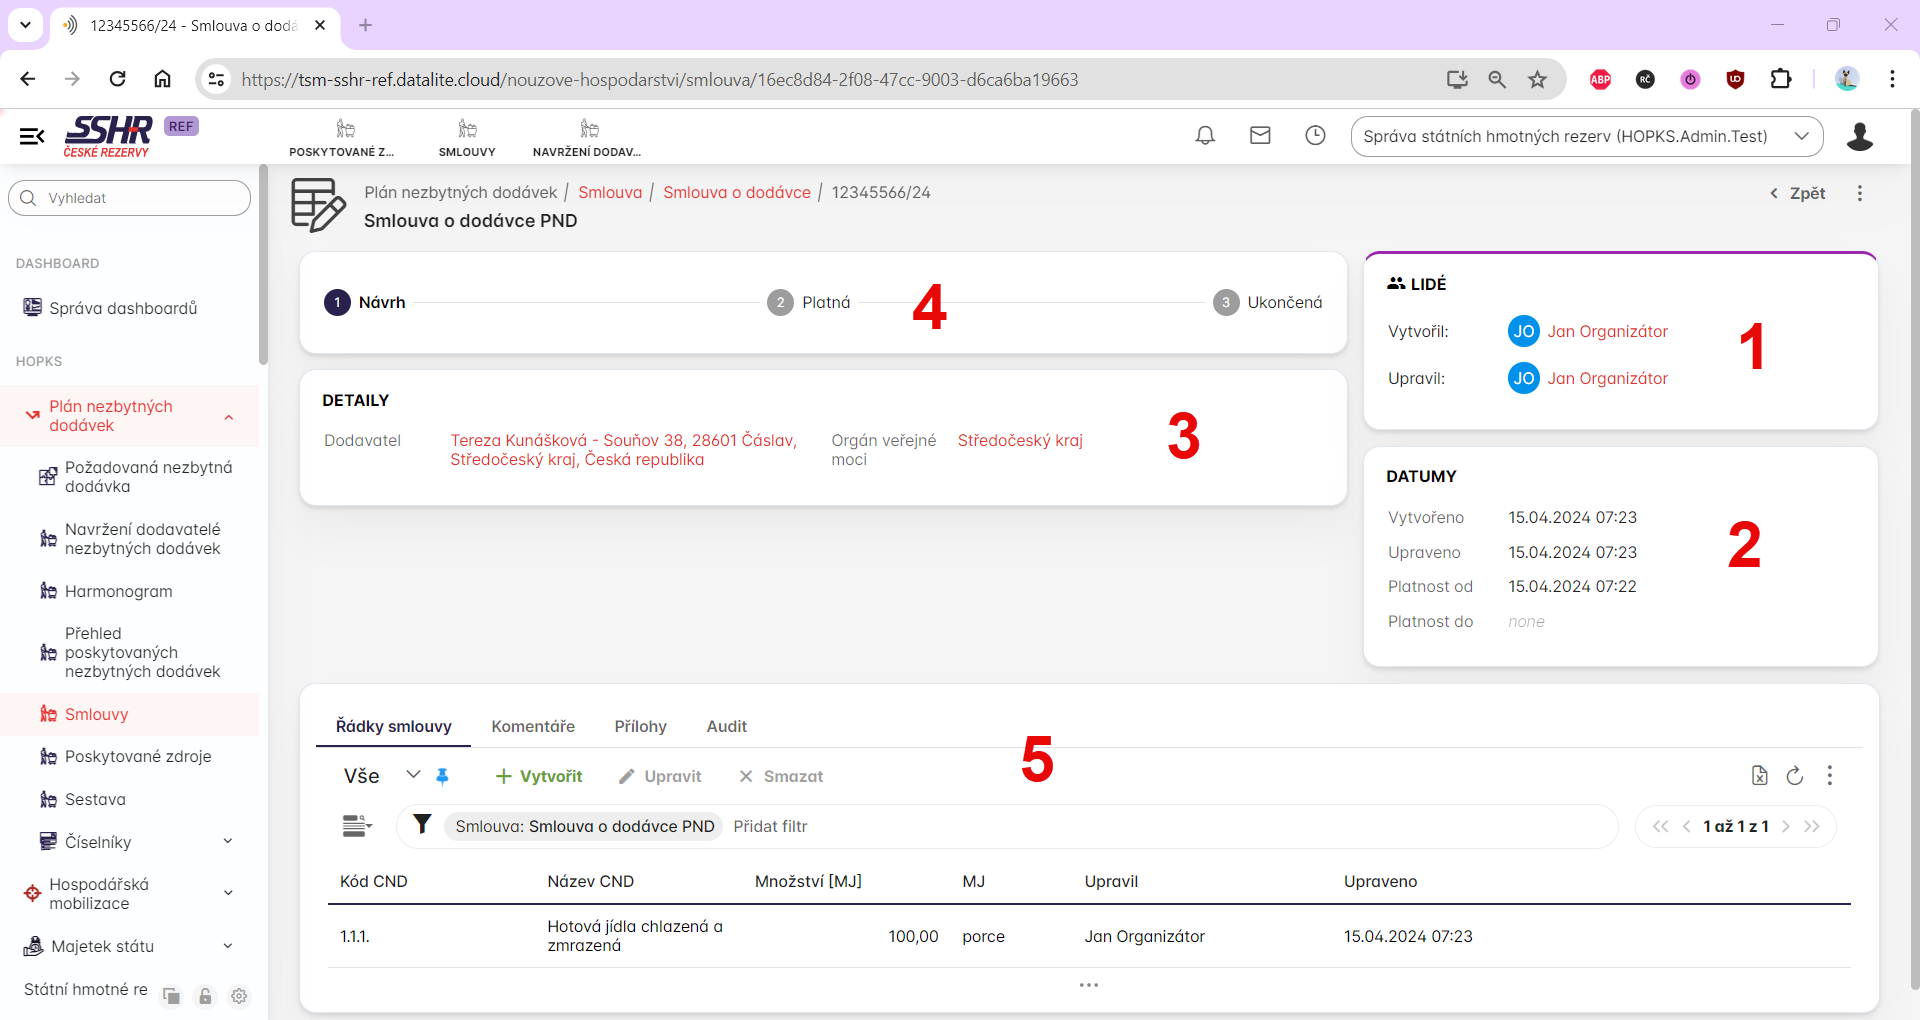
Task: Open the mail envelope icon in header
Action: 1260,136
